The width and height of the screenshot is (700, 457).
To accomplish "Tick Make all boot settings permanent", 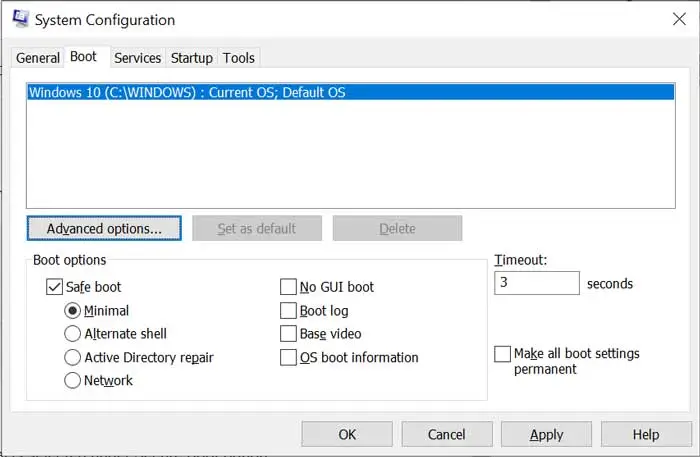I will pyautogui.click(x=503, y=354).
